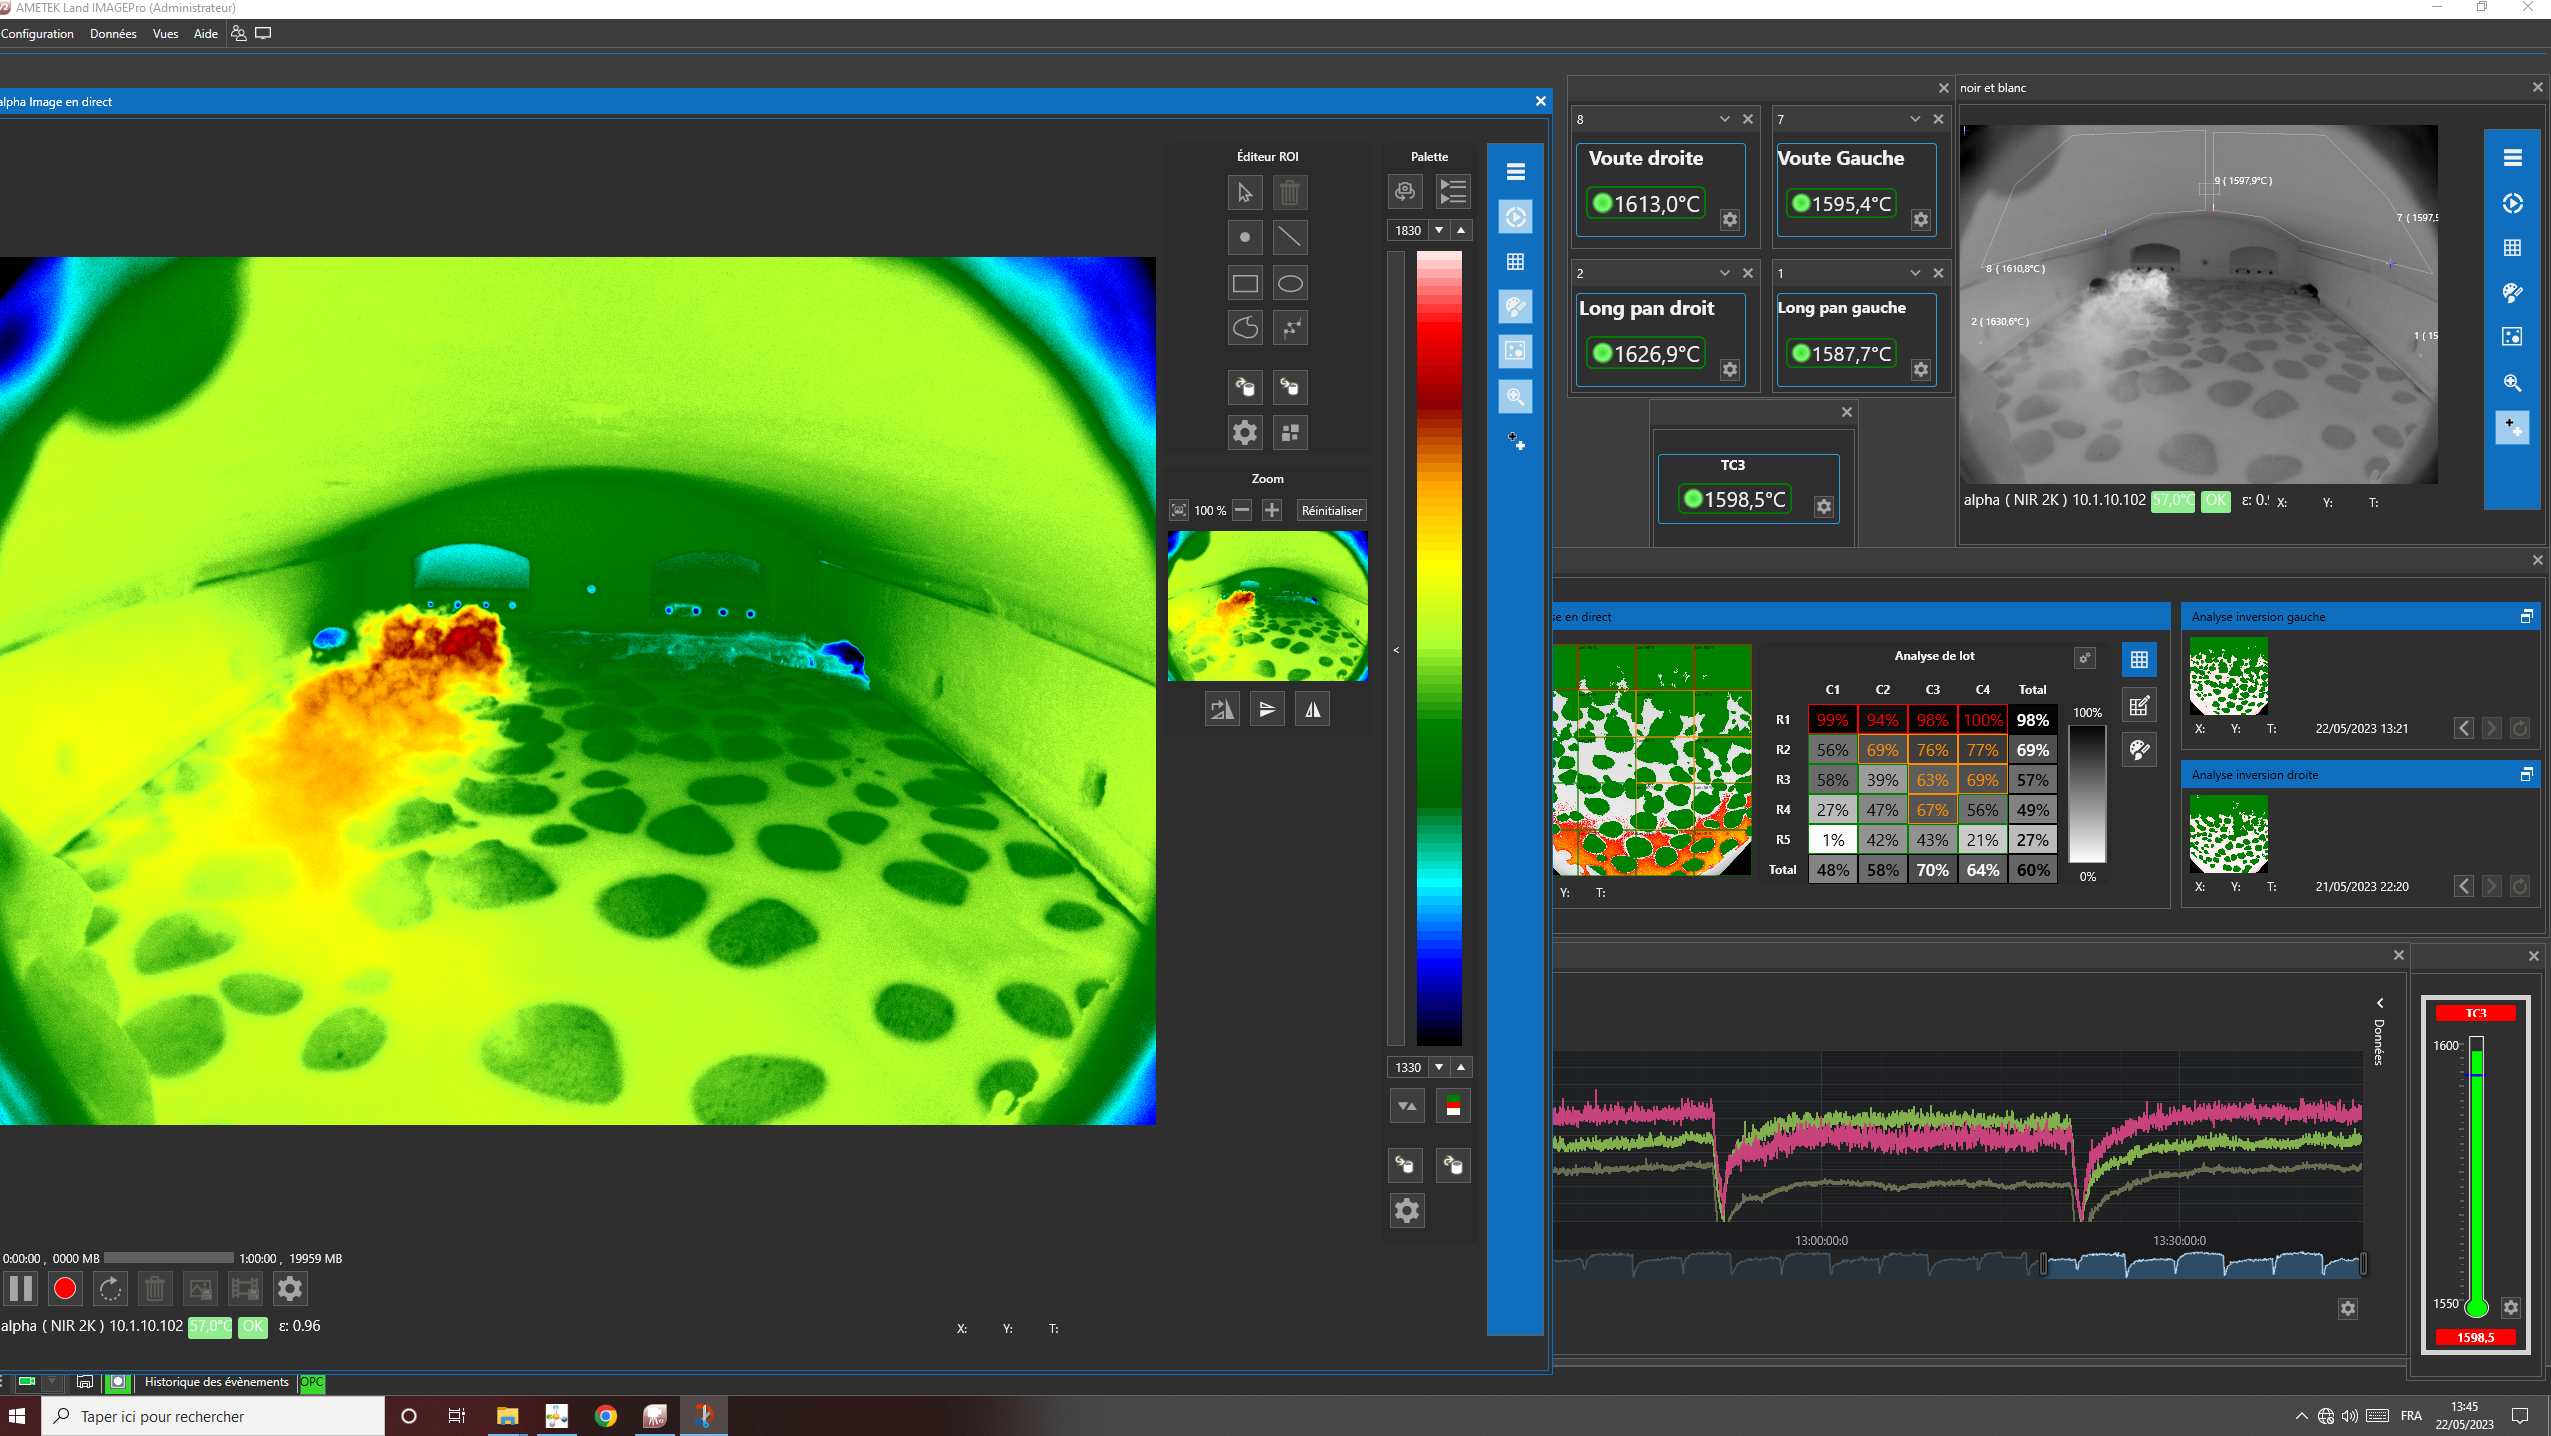The image size is (2551, 1436).
Task: Toggle the OPC status indicator
Action: coord(311,1382)
